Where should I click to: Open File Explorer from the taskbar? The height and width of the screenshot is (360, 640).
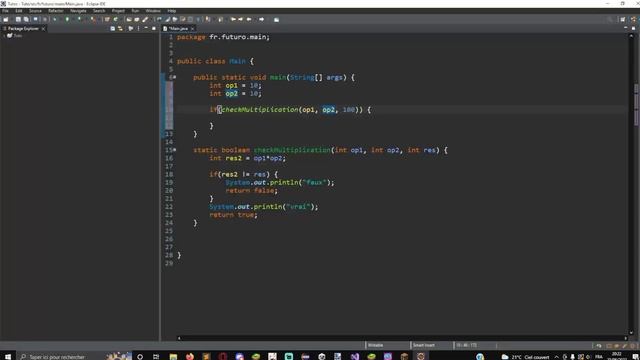click(173, 357)
